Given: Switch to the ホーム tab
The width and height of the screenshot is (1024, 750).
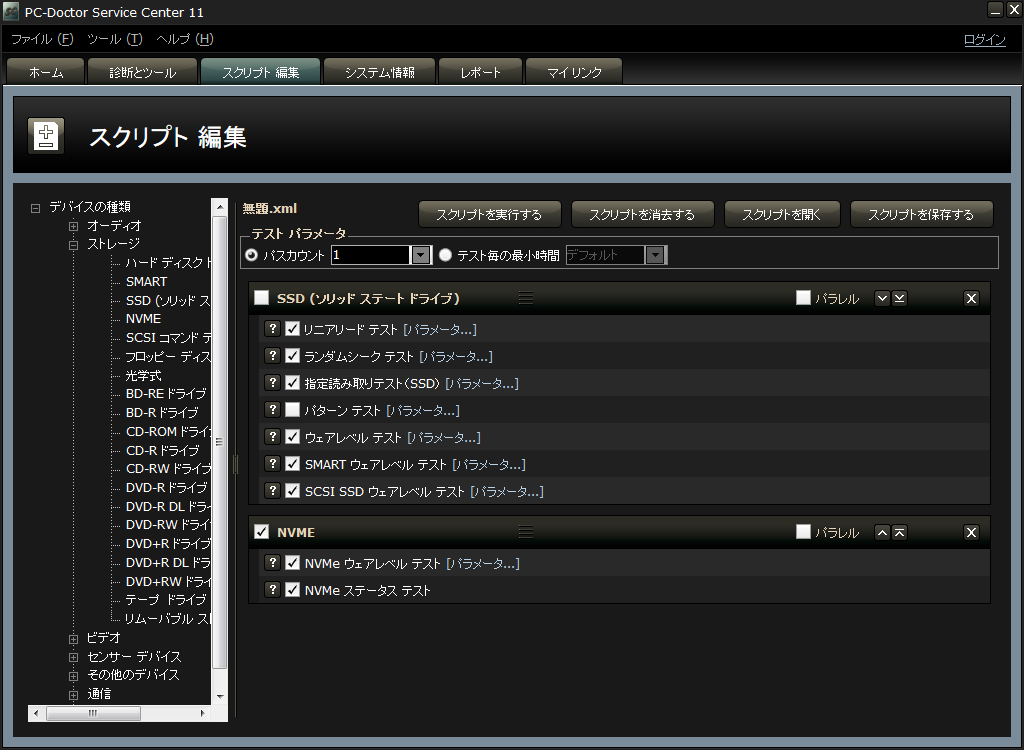Looking at the screenshot, I should point(46,72).
